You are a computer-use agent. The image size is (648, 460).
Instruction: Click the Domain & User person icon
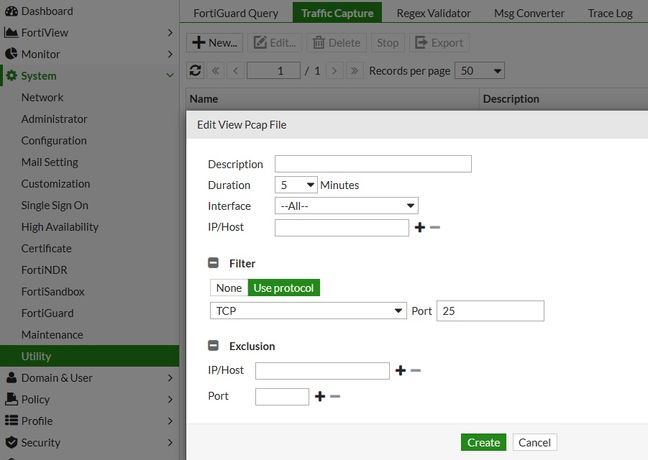point(12,378)
